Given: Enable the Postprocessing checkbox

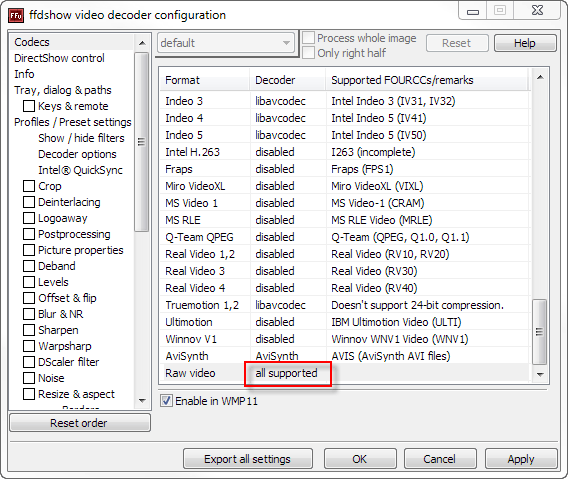Looking at the screenshot, I should (29, 234).
